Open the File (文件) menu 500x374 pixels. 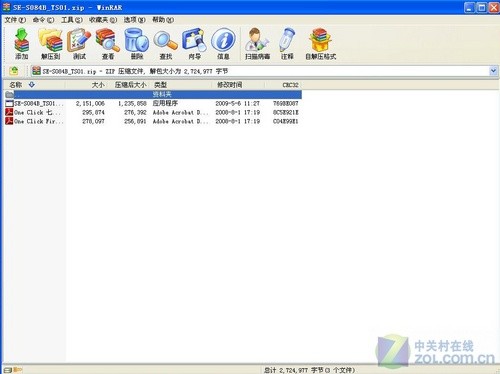coord(15,20)
